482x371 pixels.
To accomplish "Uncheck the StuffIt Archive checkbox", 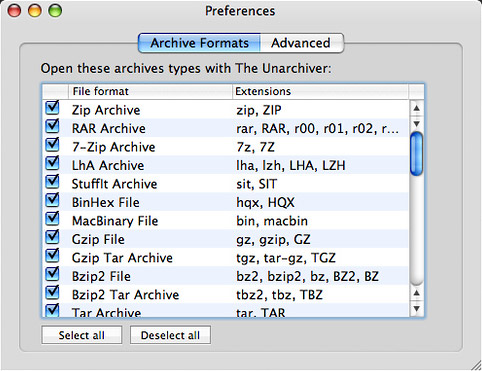I will pos(52,182).
